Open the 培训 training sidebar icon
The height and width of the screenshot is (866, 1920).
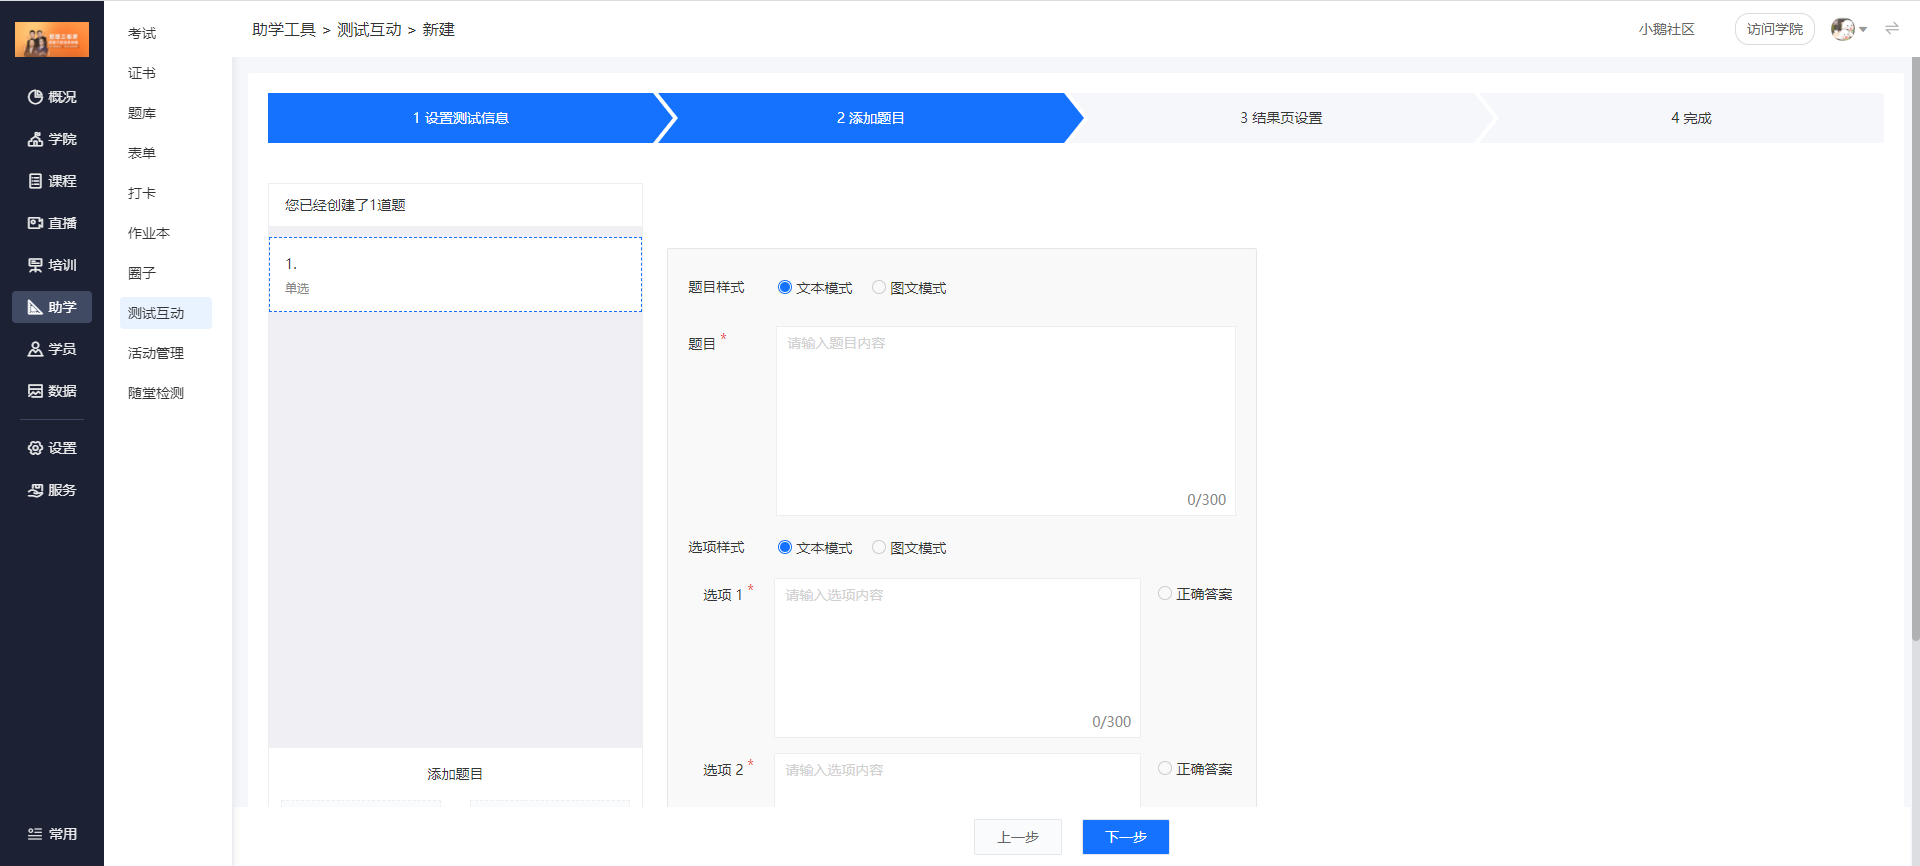36,265
